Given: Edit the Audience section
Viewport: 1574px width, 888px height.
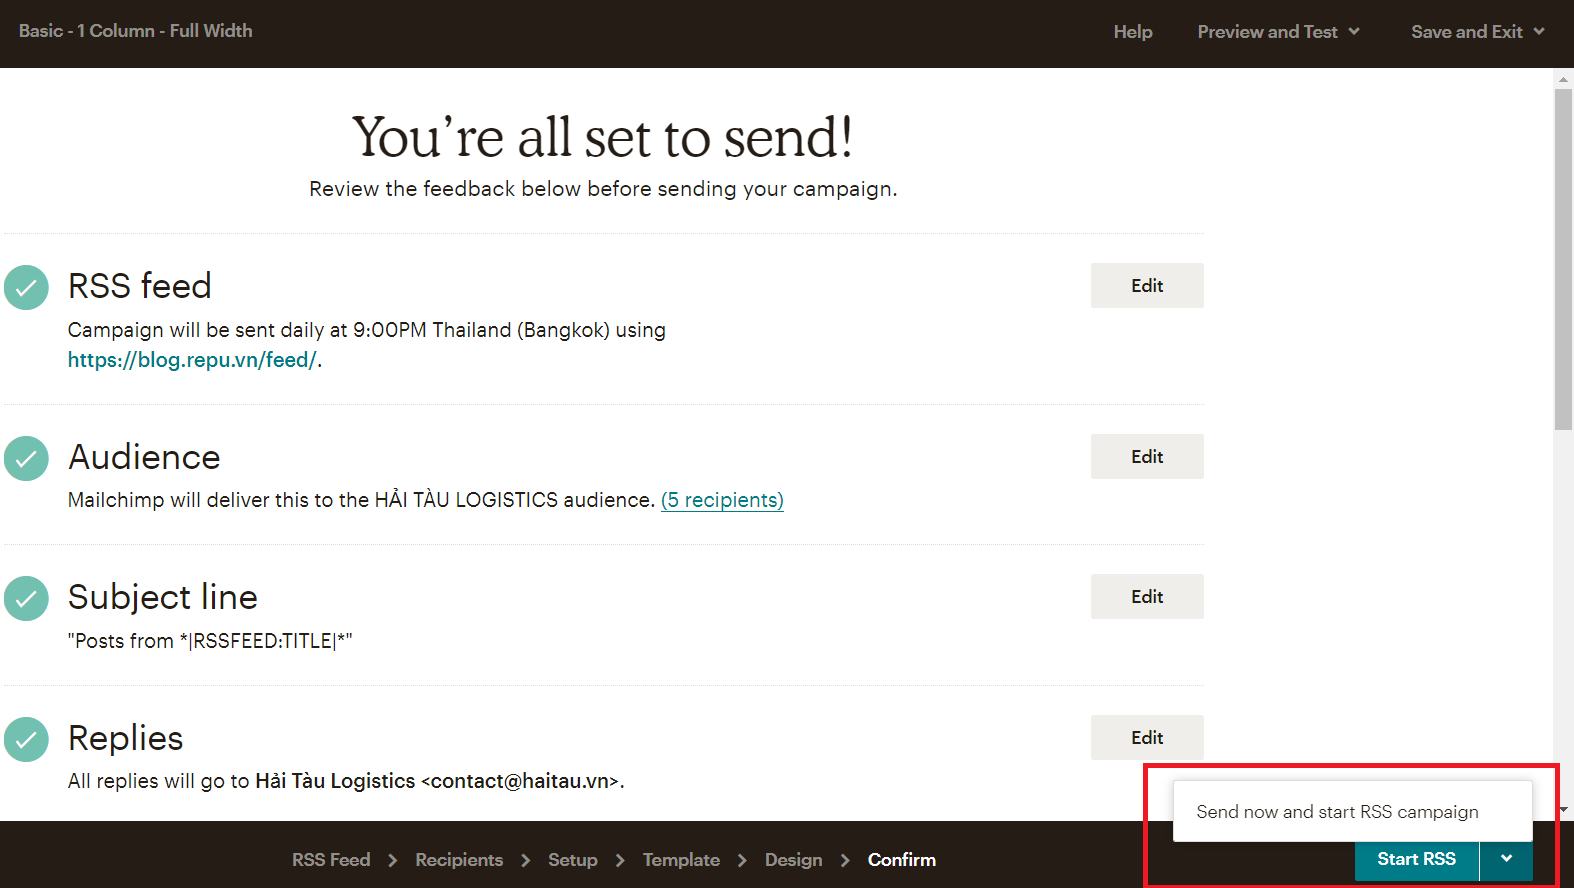Looking at the screenshot, I should point(1146,457).
